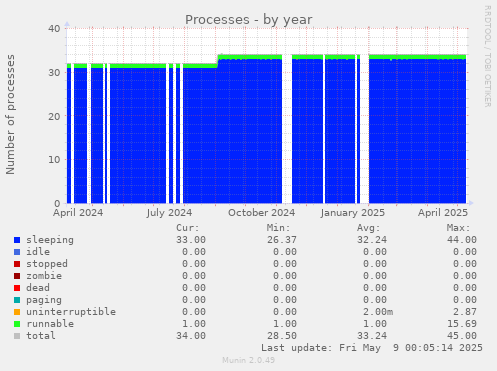Click the stopped legend color swatch
The width and height of the screenshot is (497, 371).
coord(17,264)
